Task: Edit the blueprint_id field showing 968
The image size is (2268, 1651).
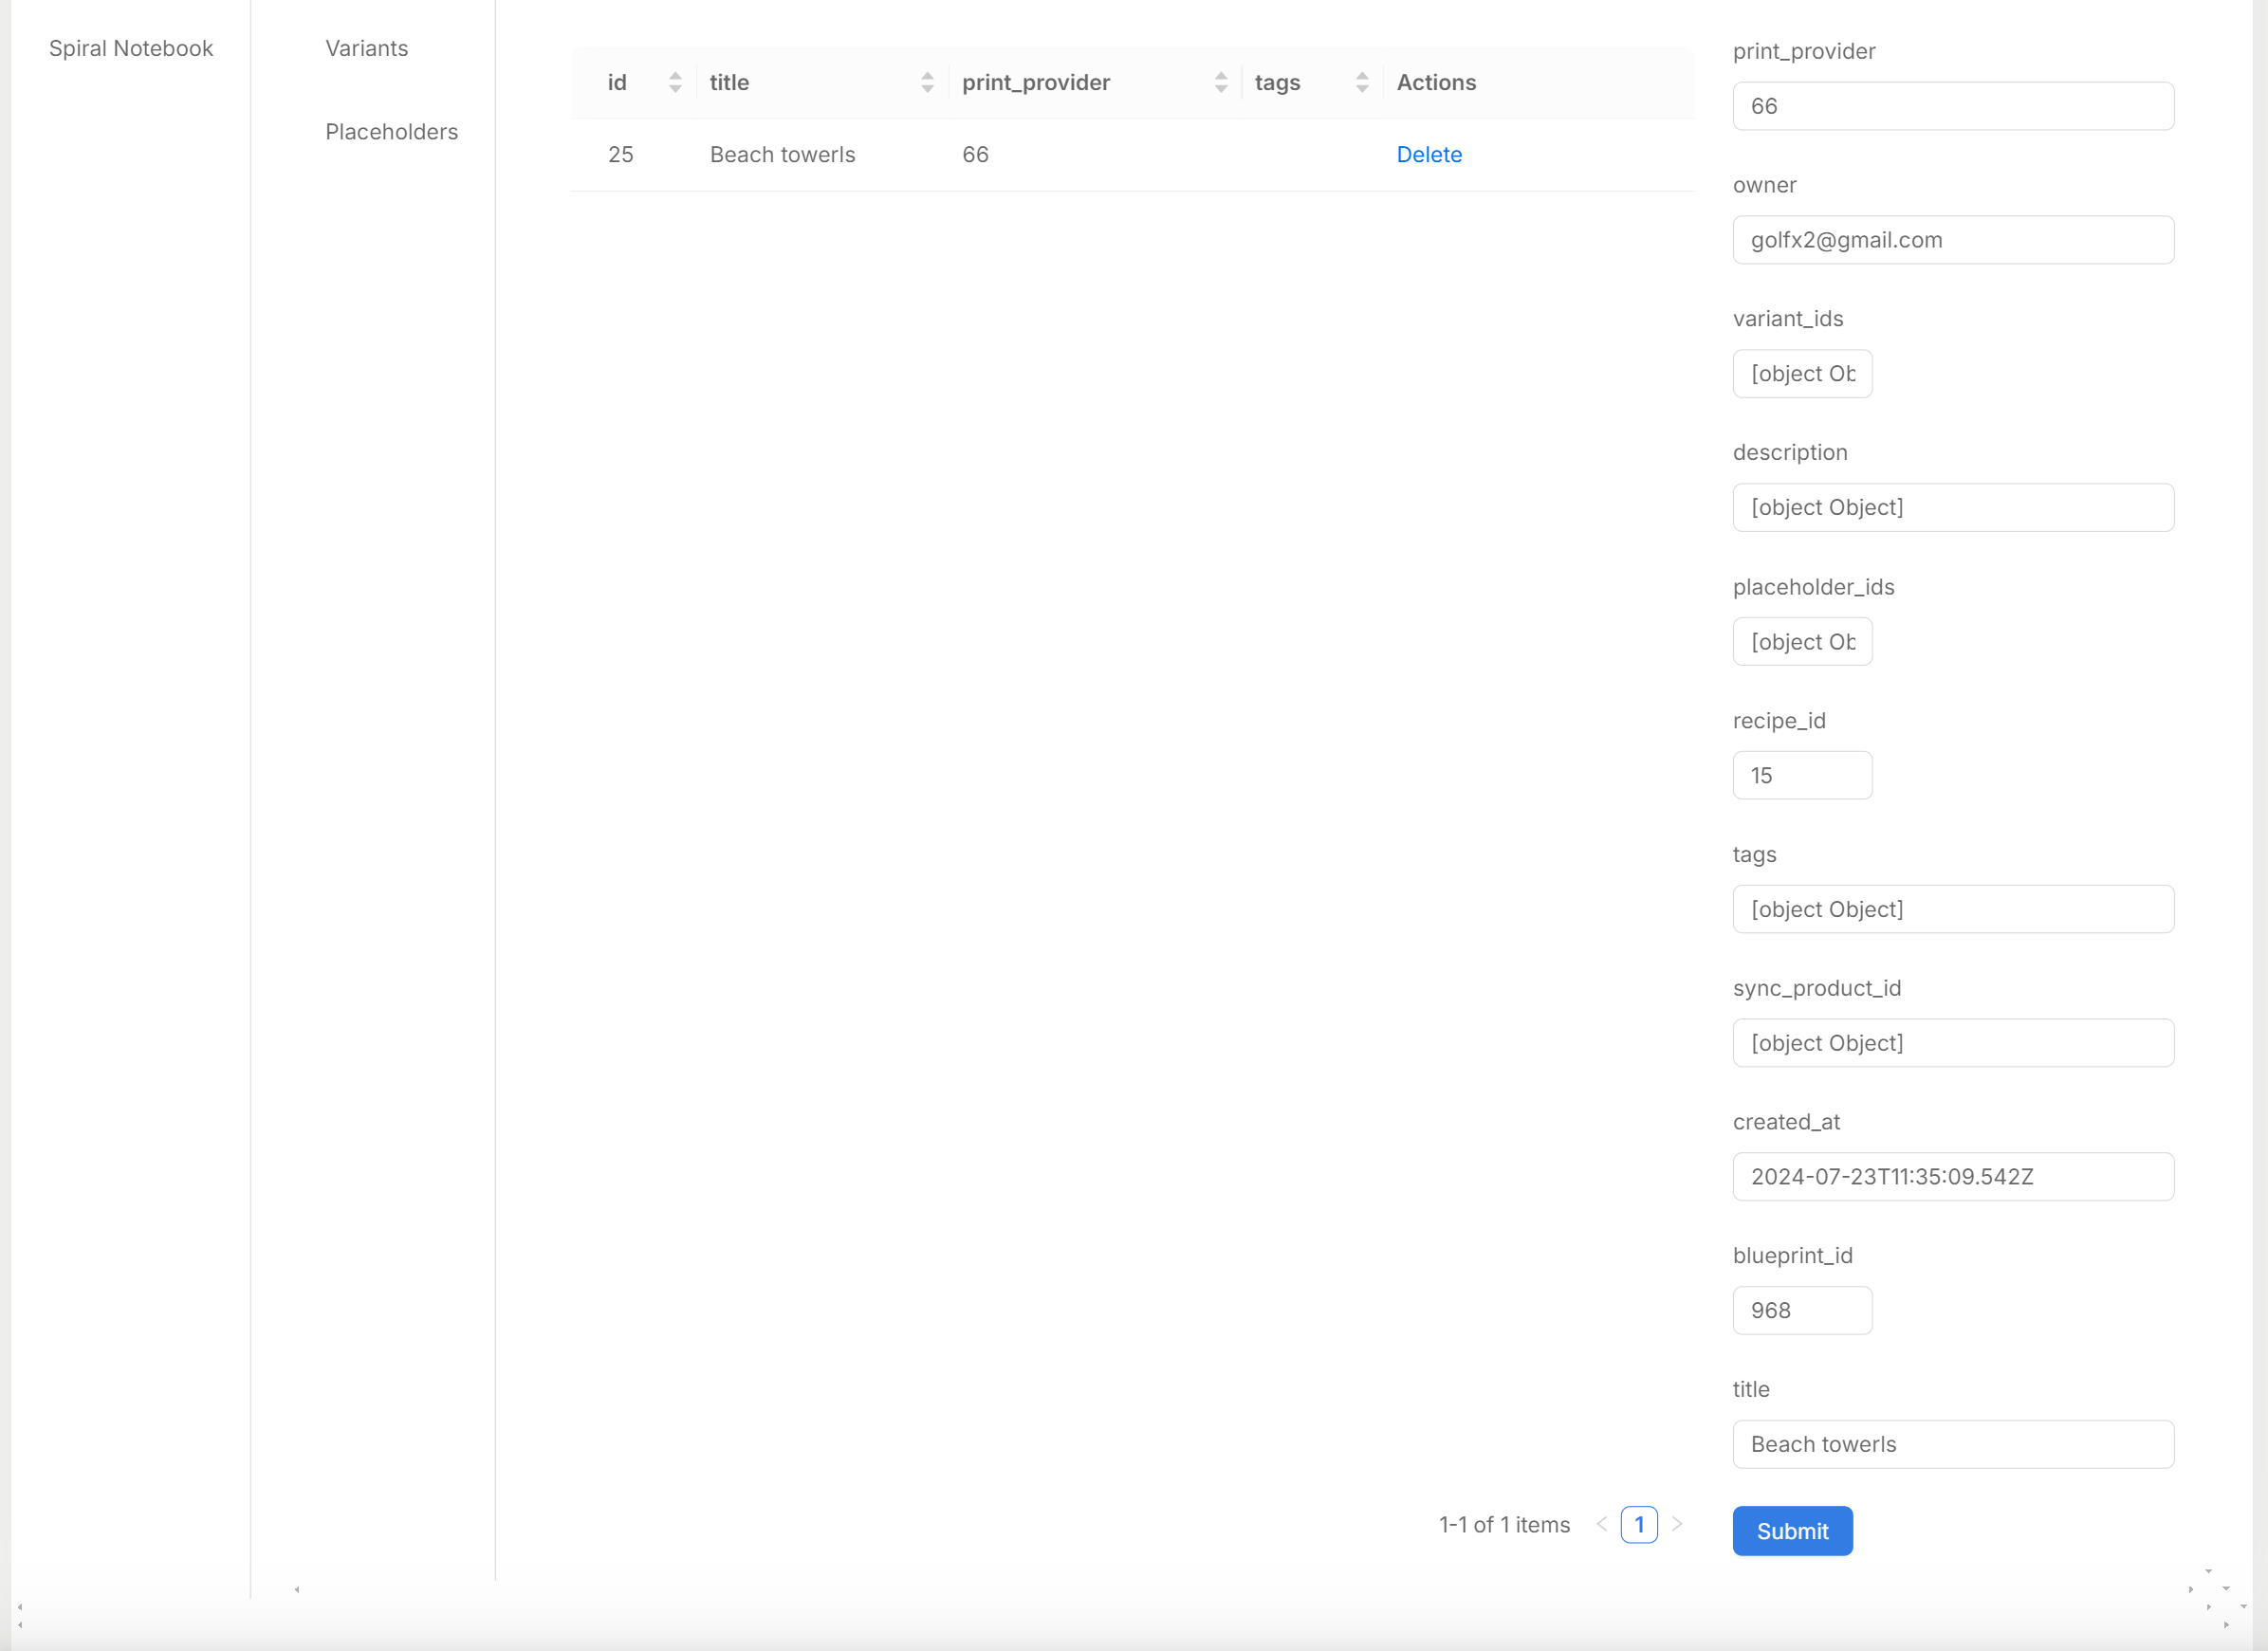Action: (x=1802, y=1310)
